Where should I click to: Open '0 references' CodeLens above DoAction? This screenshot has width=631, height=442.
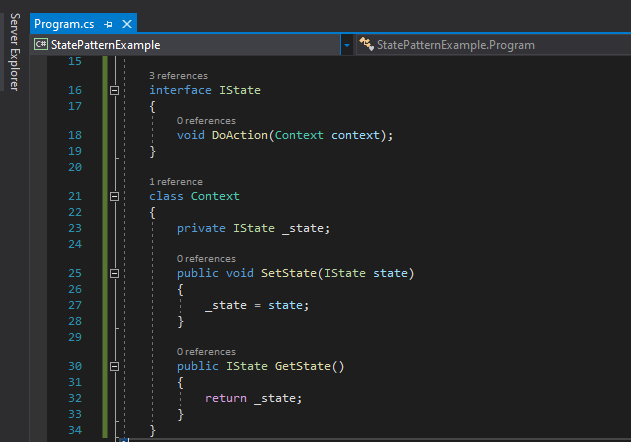tap(206, 121)
